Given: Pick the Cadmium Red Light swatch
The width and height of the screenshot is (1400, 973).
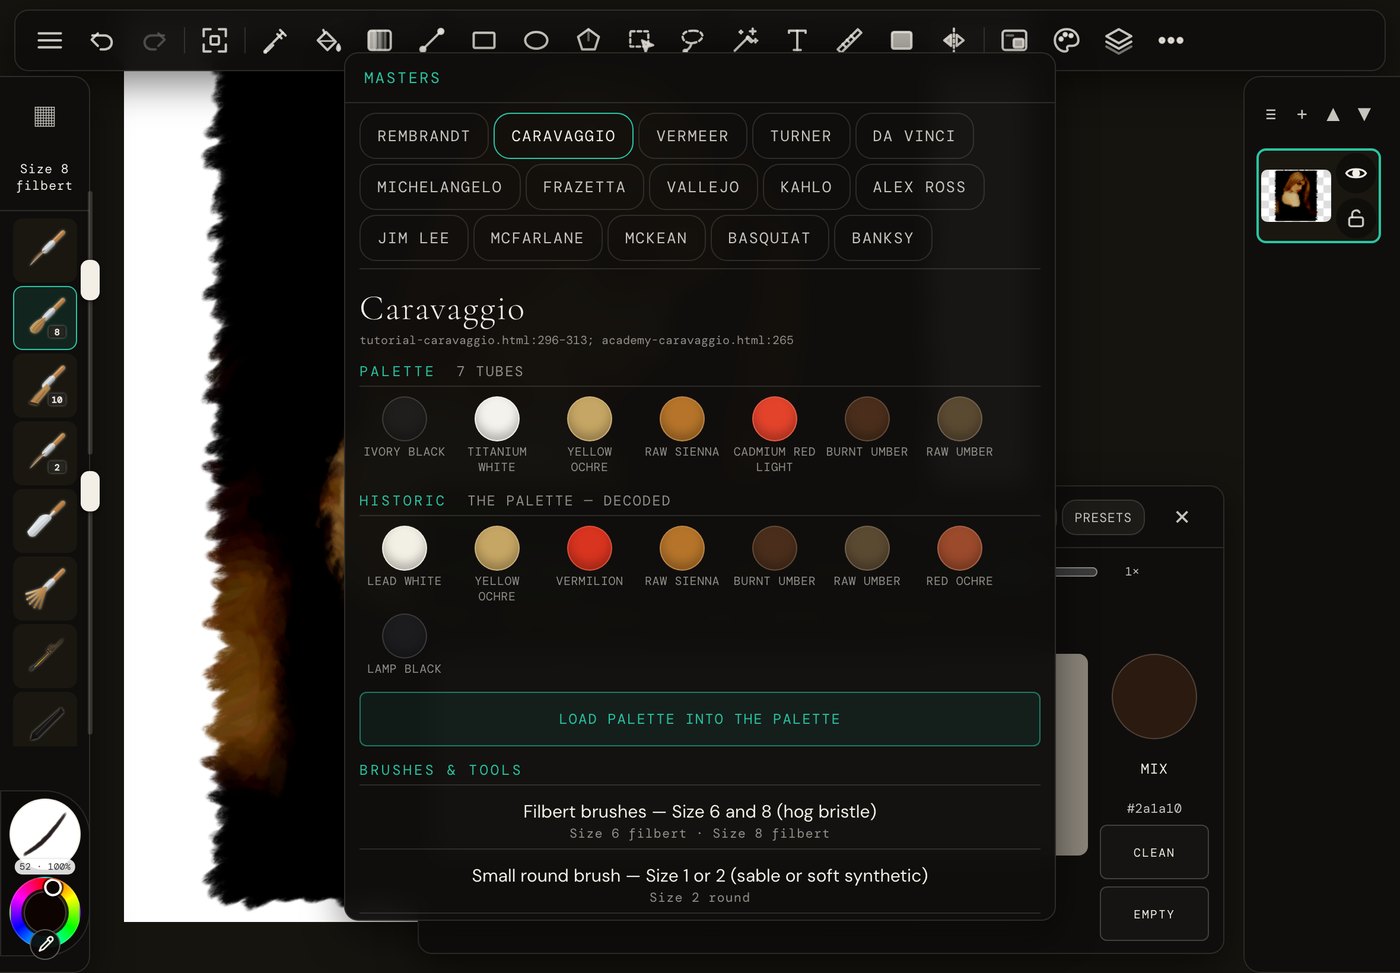Looking at the screenshot, I should [774, 419].
